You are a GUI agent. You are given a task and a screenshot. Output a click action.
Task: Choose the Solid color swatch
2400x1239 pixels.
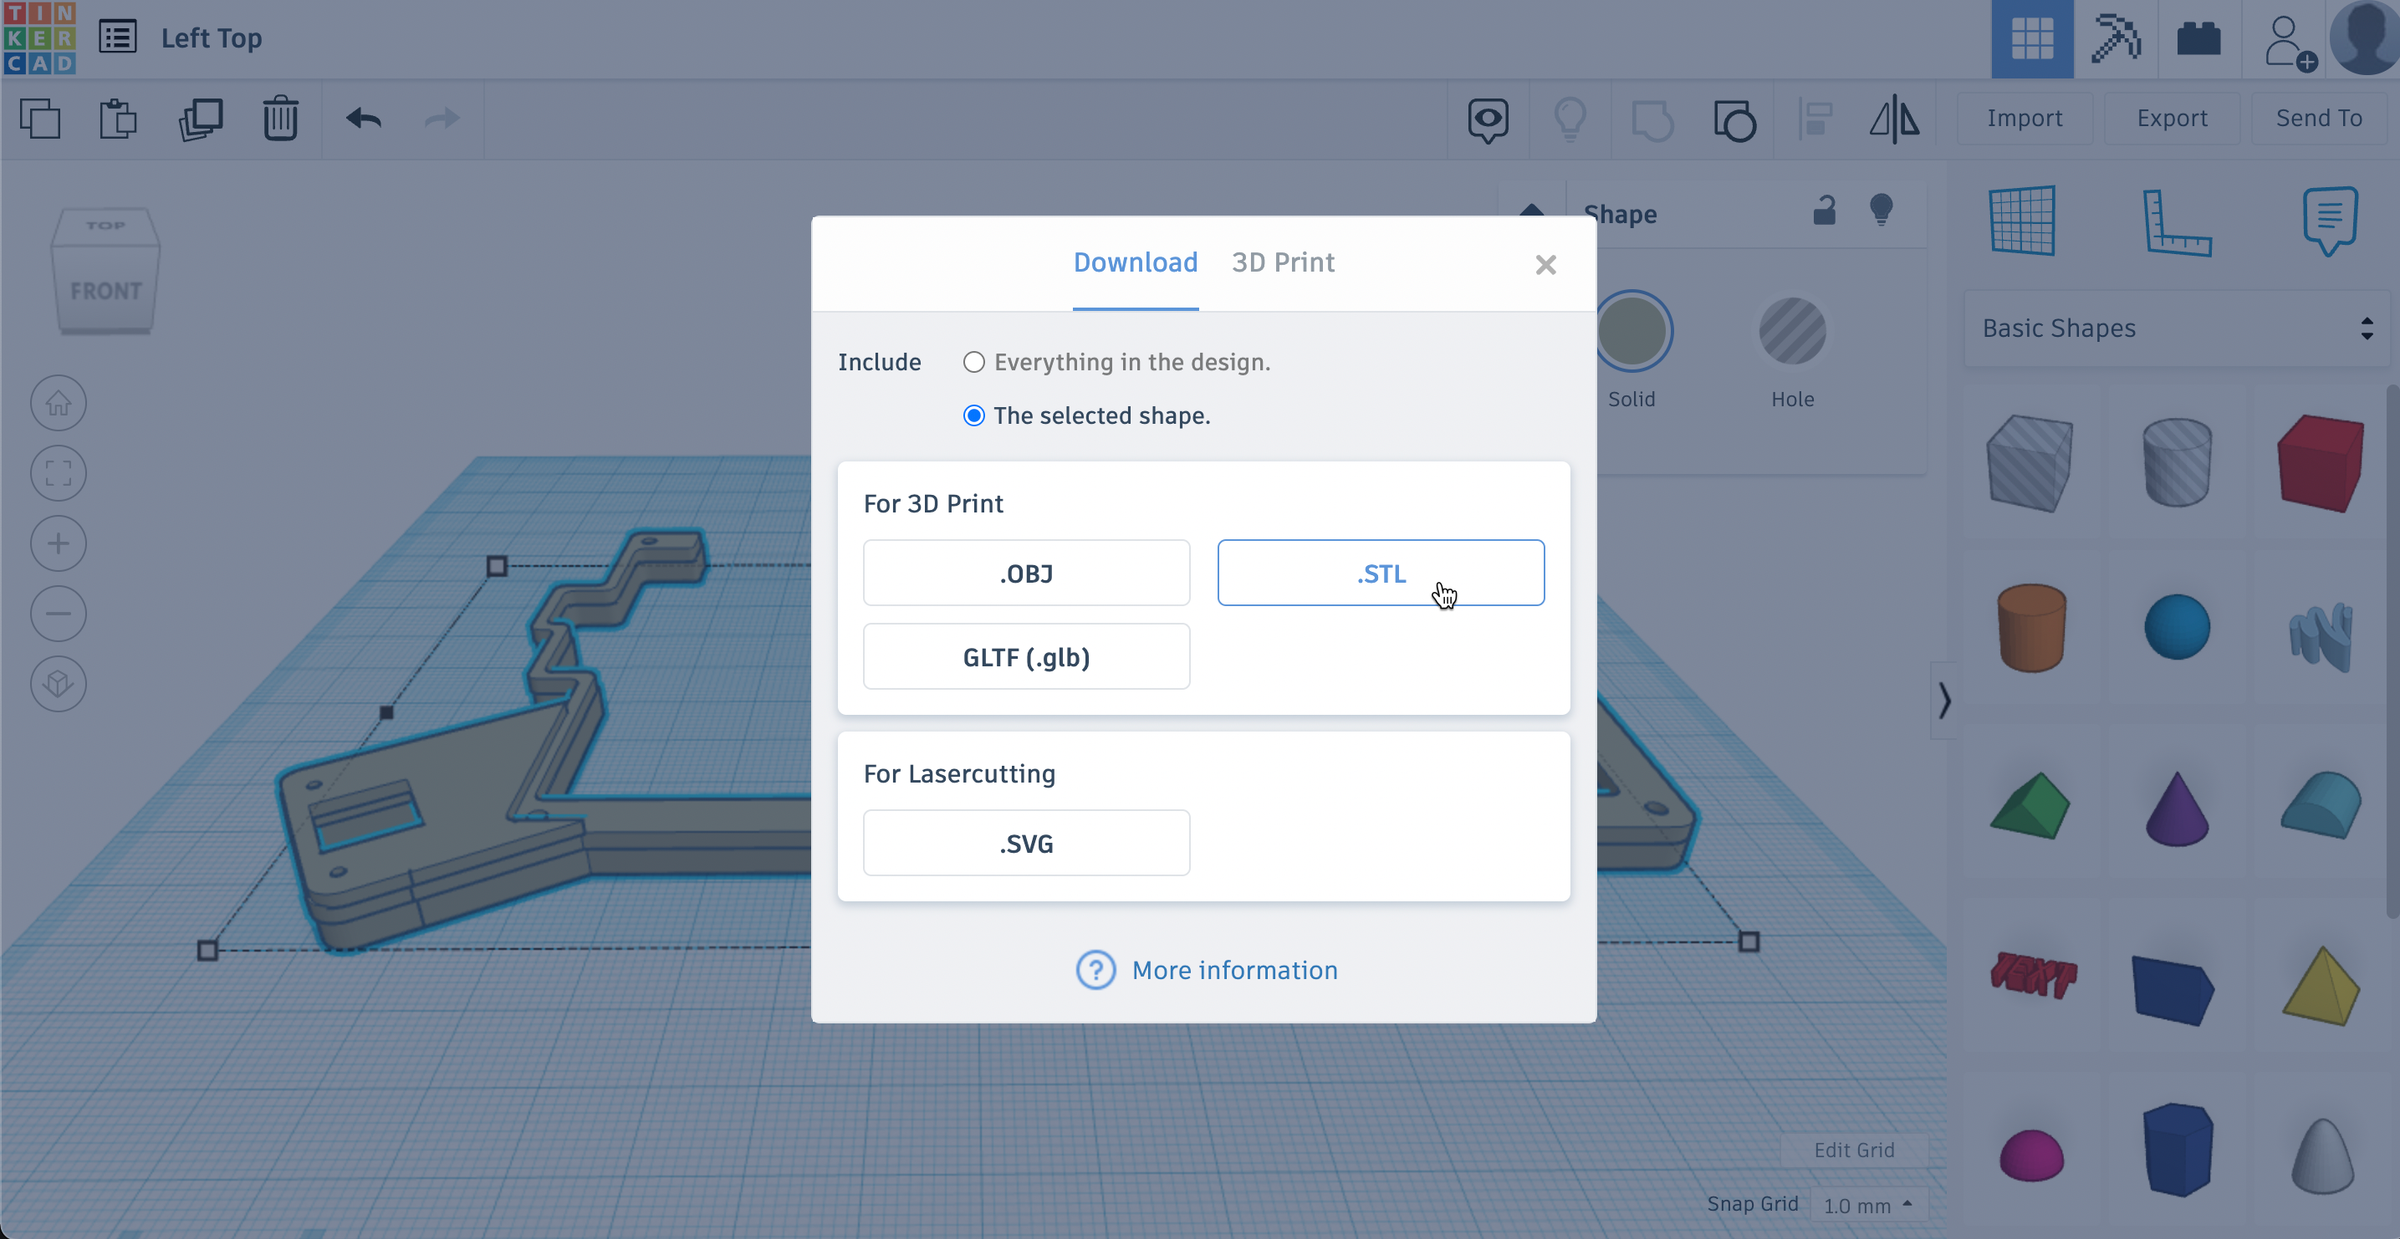click(x=1632, y=331)
